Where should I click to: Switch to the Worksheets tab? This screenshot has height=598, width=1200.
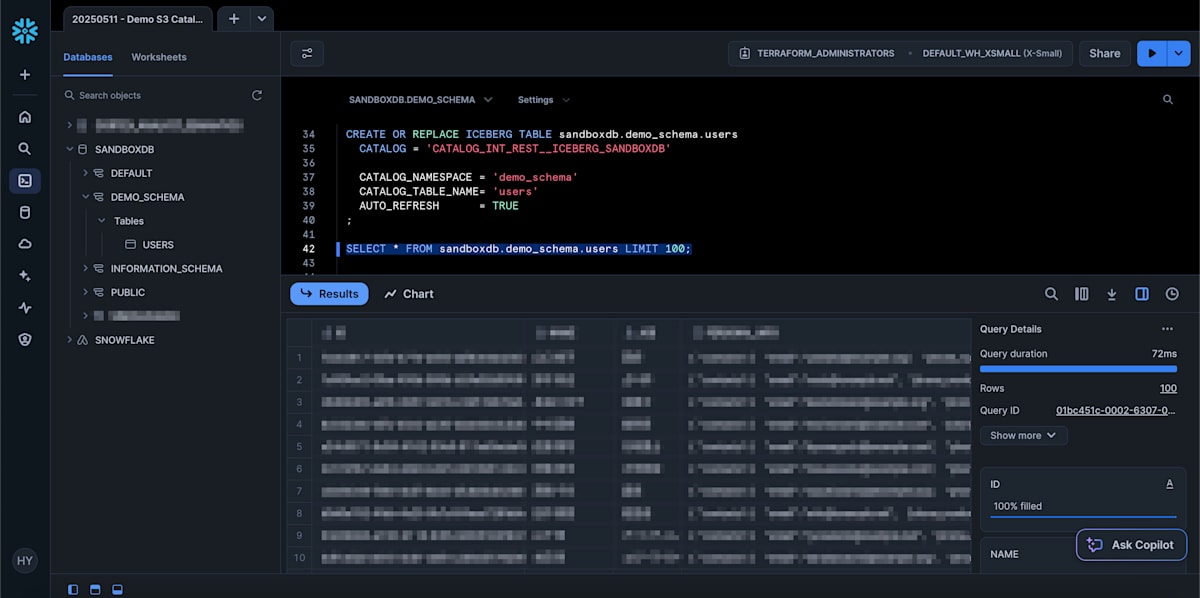159,57
